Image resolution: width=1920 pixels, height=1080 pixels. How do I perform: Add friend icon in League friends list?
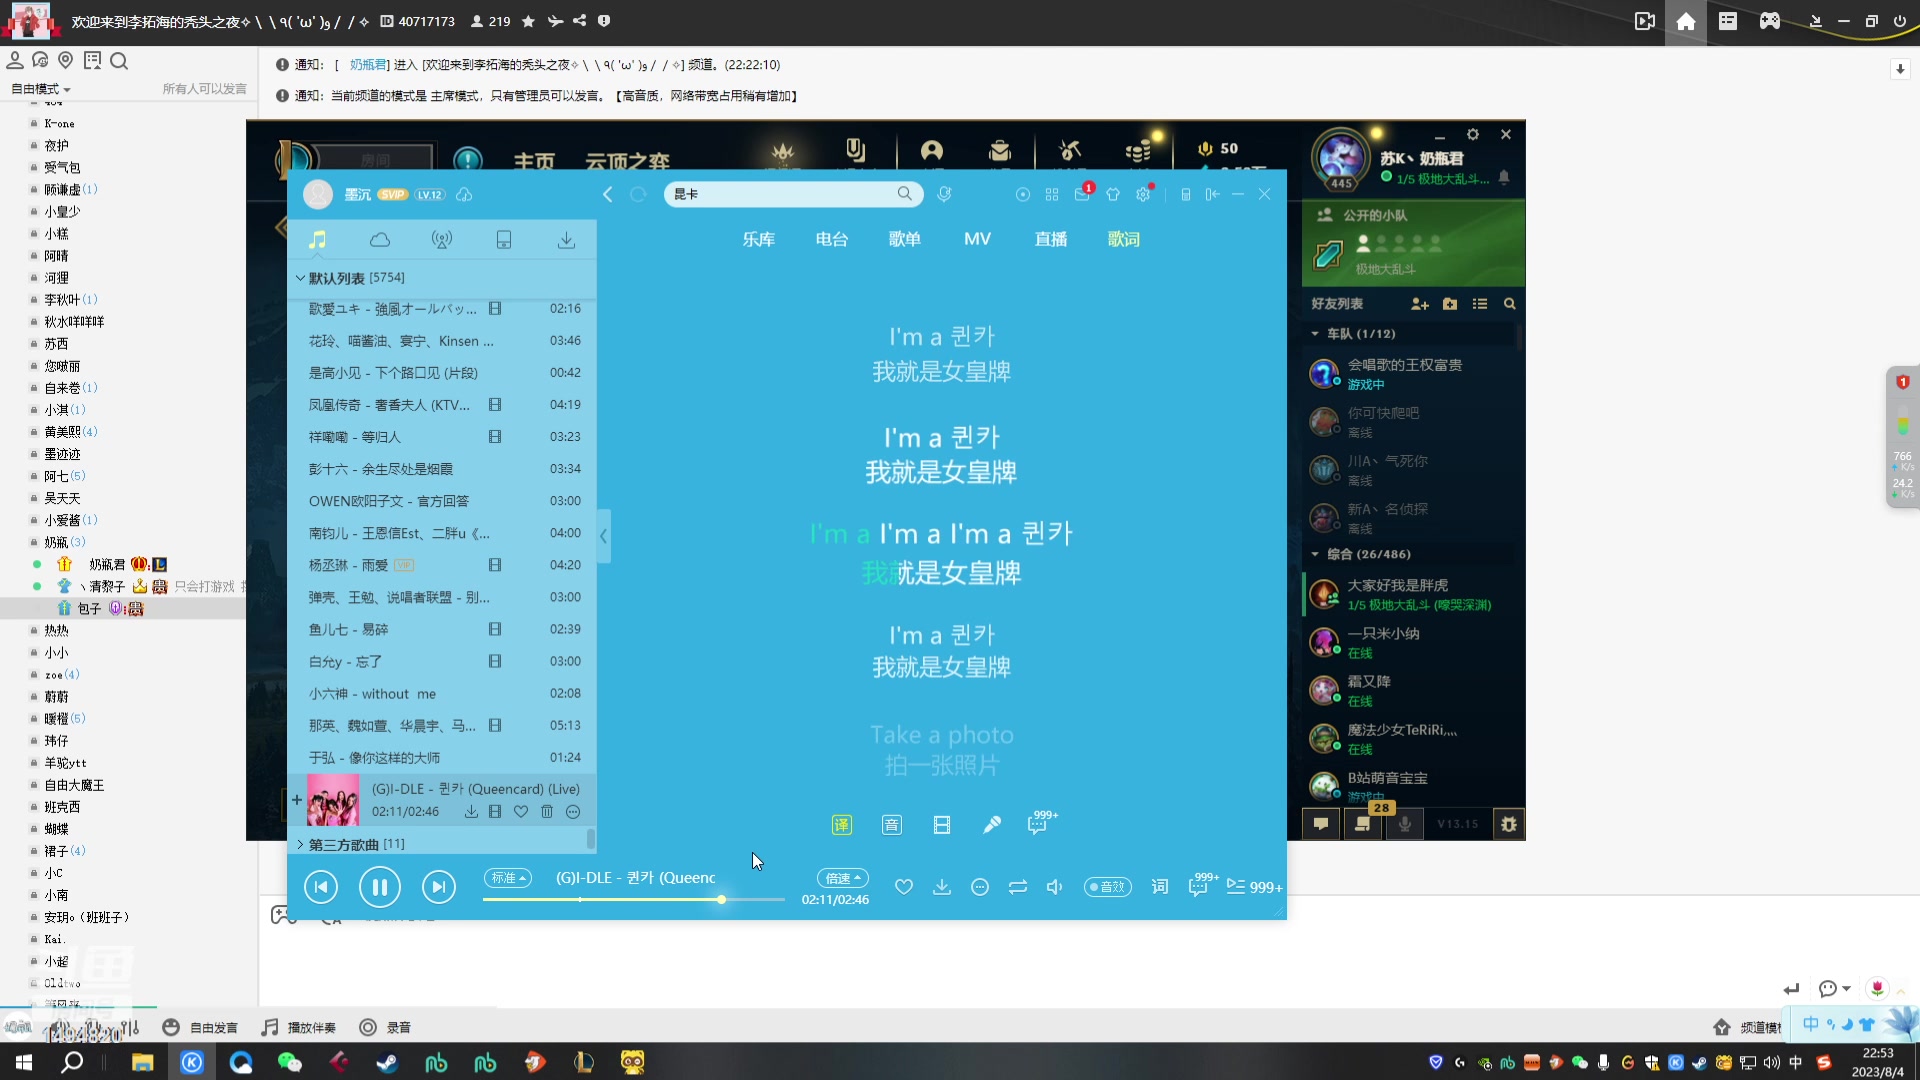1420,304
